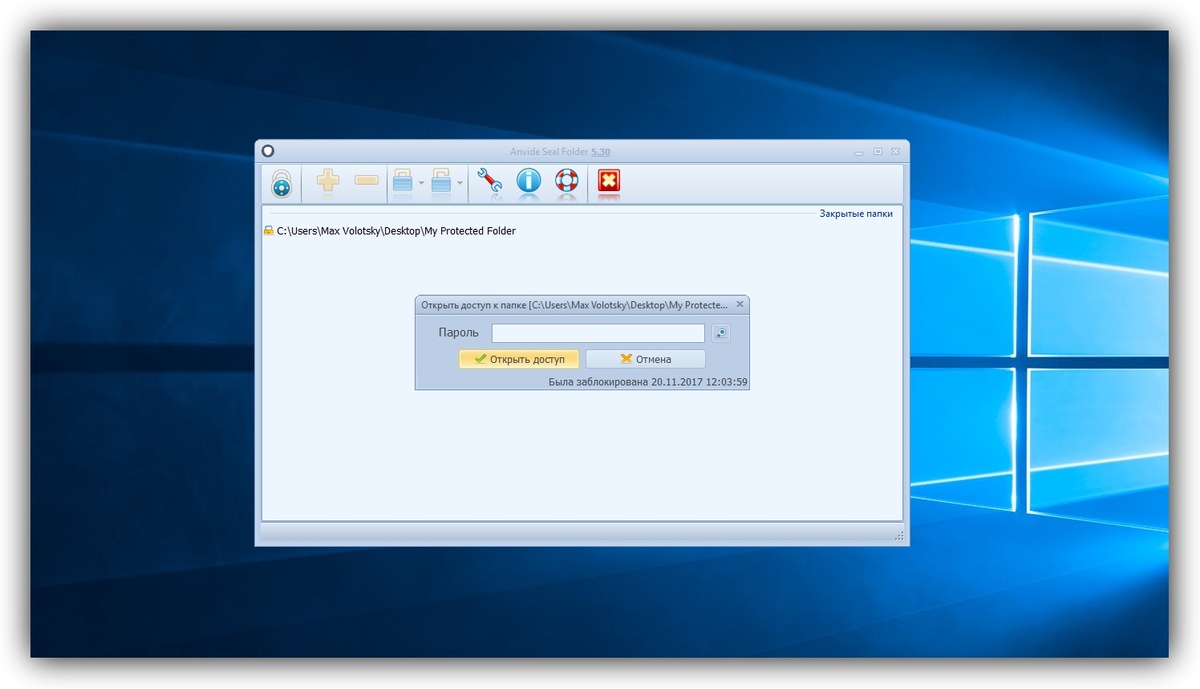Click the Пароль password input field
This screenshot has width=1200, height=689.
click(597, 332)
